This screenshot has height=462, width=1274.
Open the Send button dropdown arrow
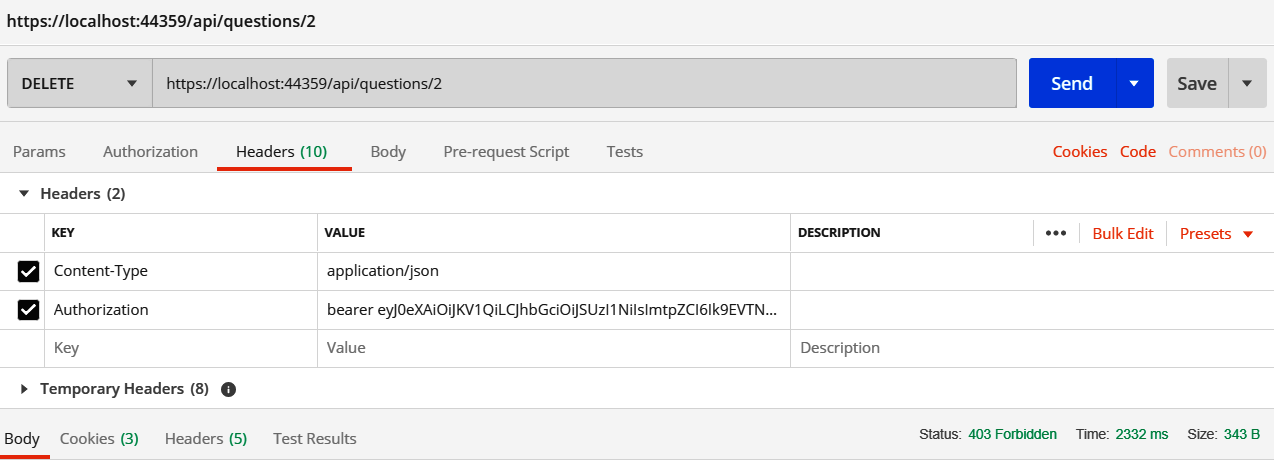tap(1134, 83)
